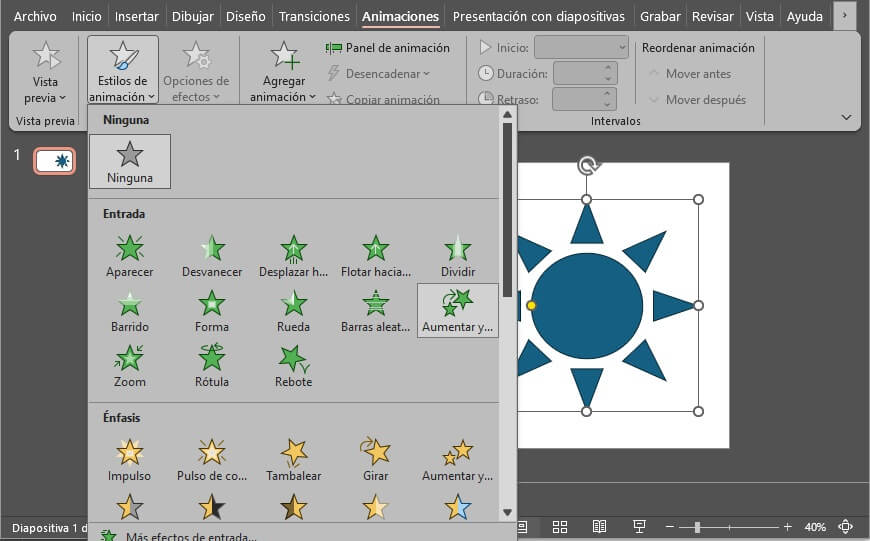
Task: Switch to reading view icon
Action: [599, 527]
